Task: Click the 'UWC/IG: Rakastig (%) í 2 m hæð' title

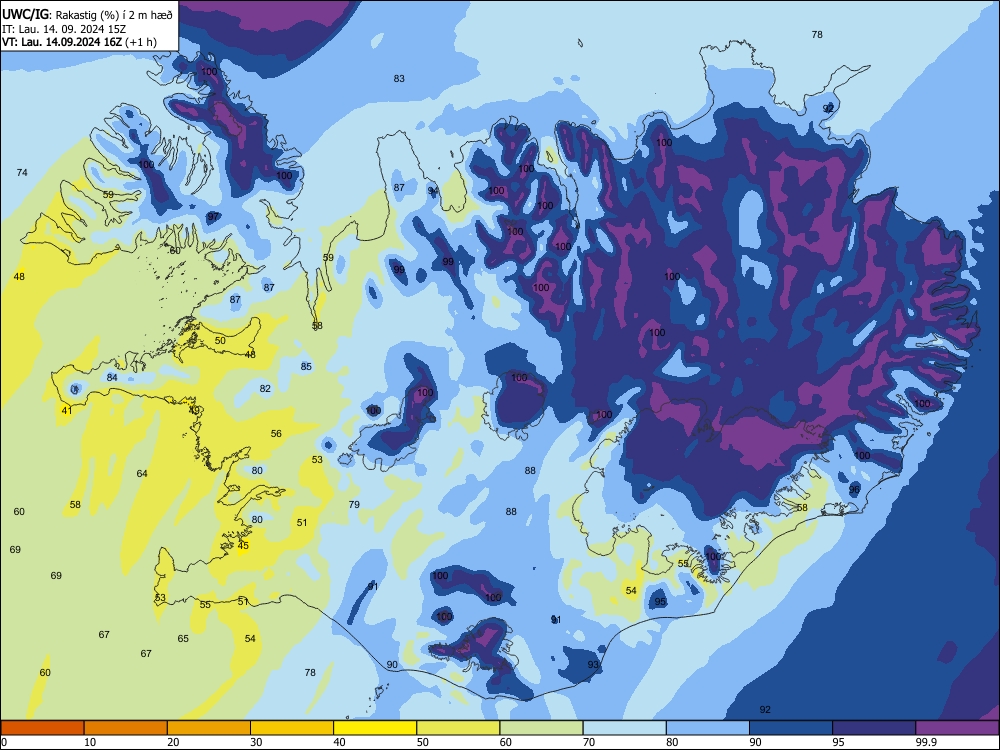Action: click(x=87, y=14)
